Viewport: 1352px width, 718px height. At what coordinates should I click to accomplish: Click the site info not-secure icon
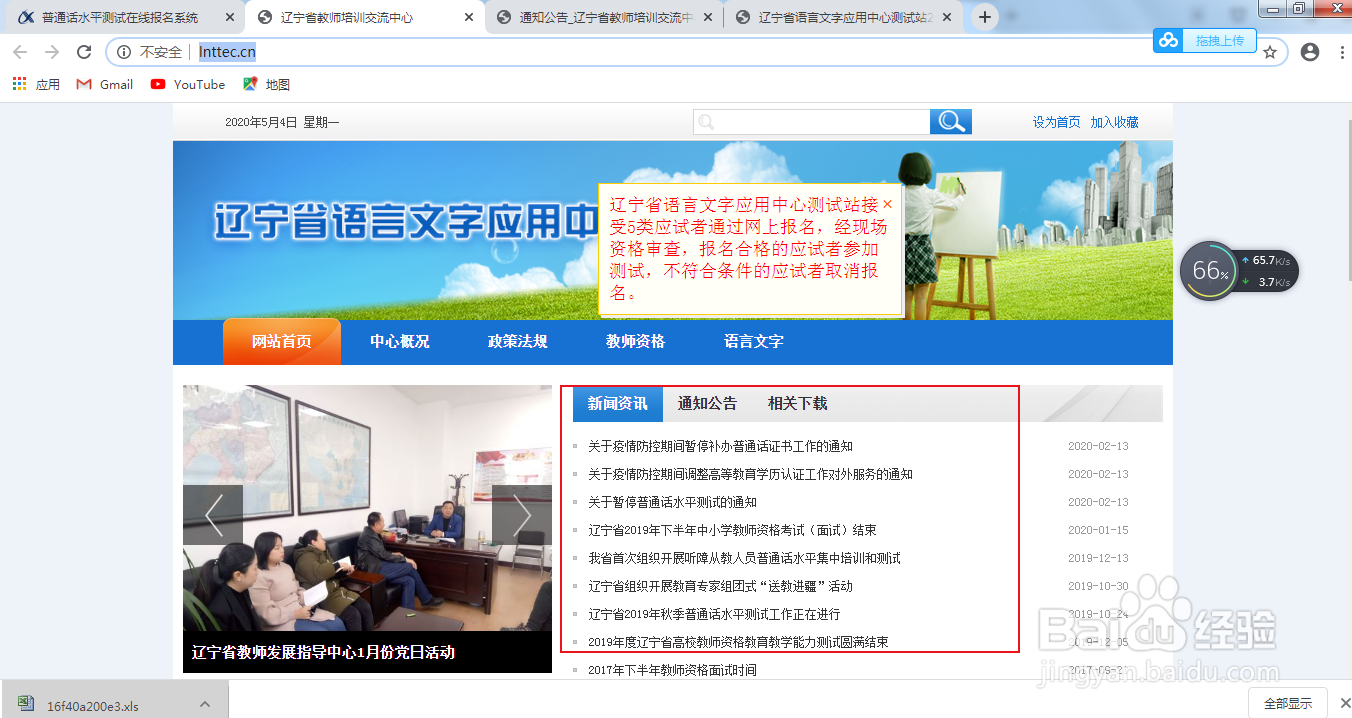pos(124,52)
